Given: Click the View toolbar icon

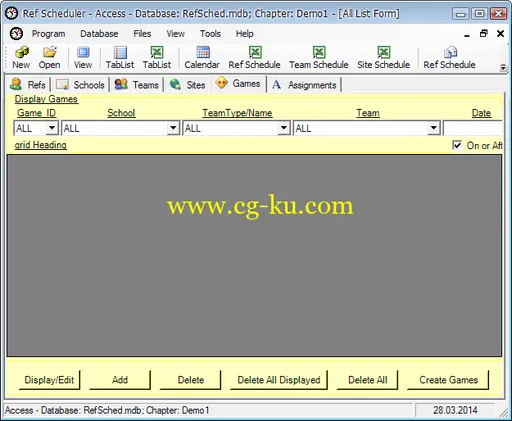Looking at the screenshot, I should (x=83, y=52).
